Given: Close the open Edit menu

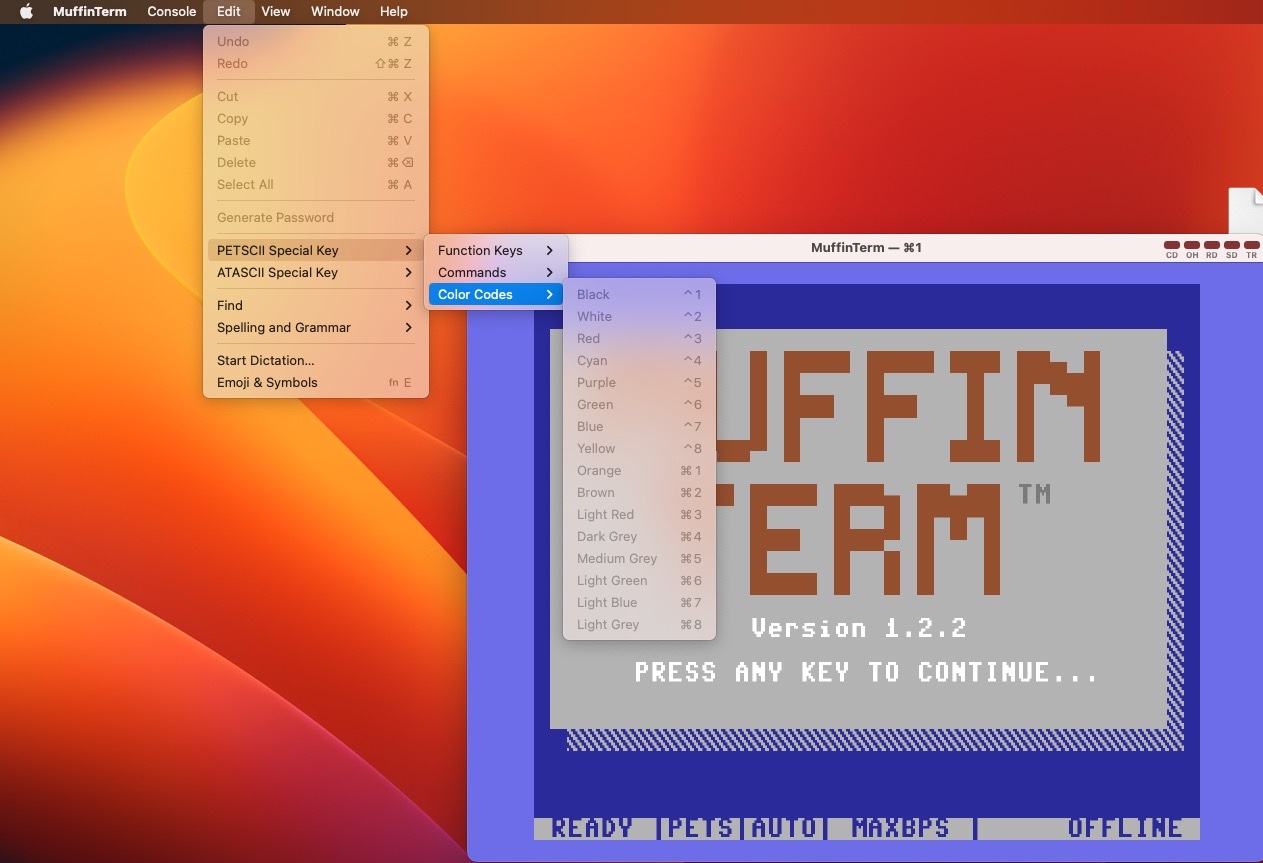Looking at the screenshot, I should 229,12.
